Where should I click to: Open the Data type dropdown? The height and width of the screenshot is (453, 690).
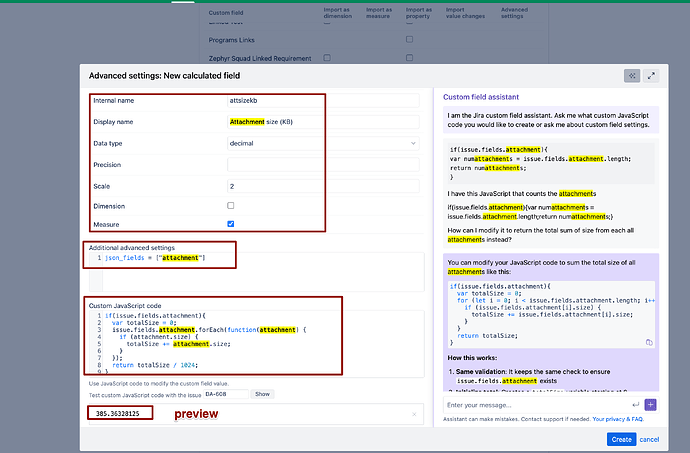click(323, 143)
